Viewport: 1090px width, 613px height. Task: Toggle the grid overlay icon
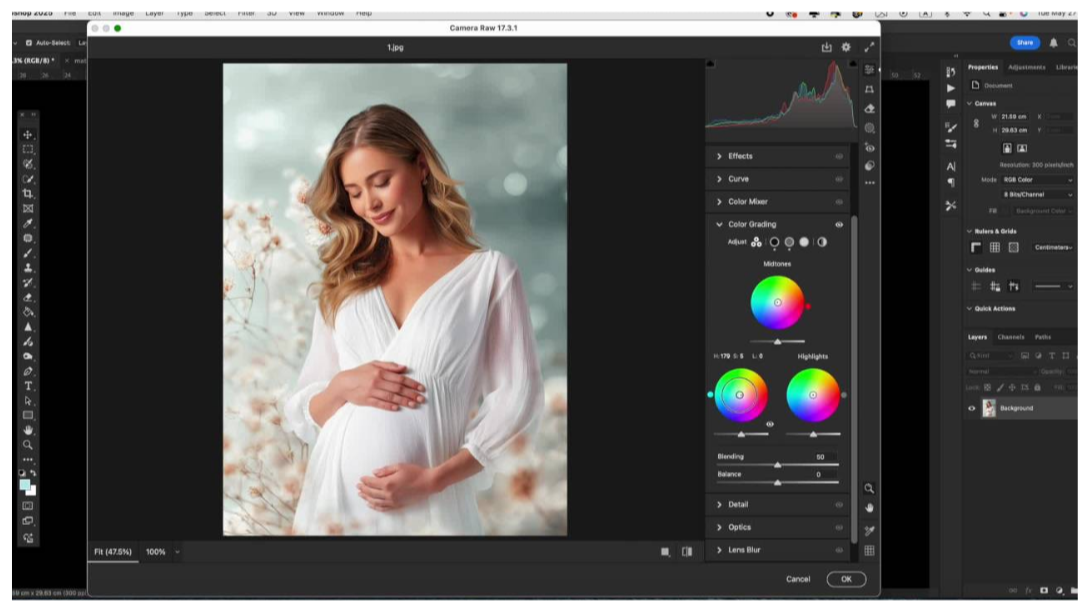pyautogui.click(x=869, y=550)
